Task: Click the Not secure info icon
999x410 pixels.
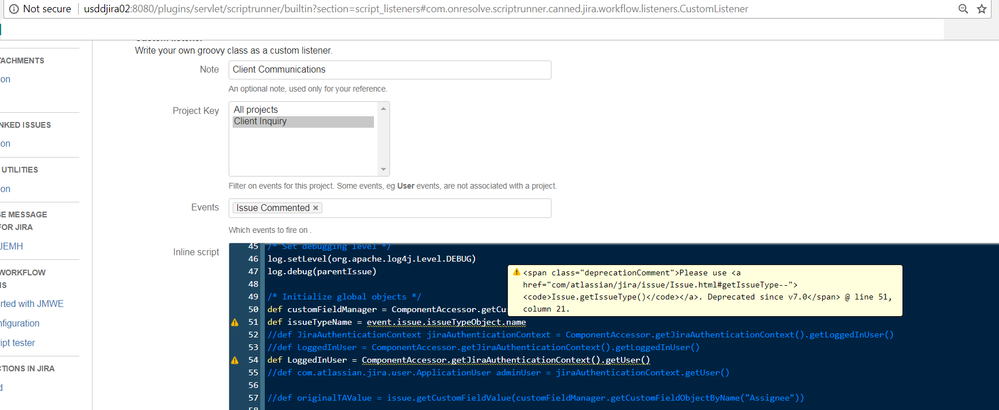Action: pyautogui.click(x=13, y=9)
